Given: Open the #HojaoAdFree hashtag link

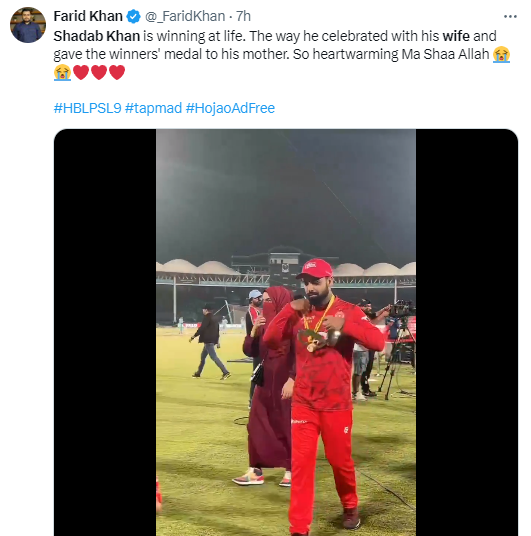Looking at the screenshot, I should pos(230,108).
